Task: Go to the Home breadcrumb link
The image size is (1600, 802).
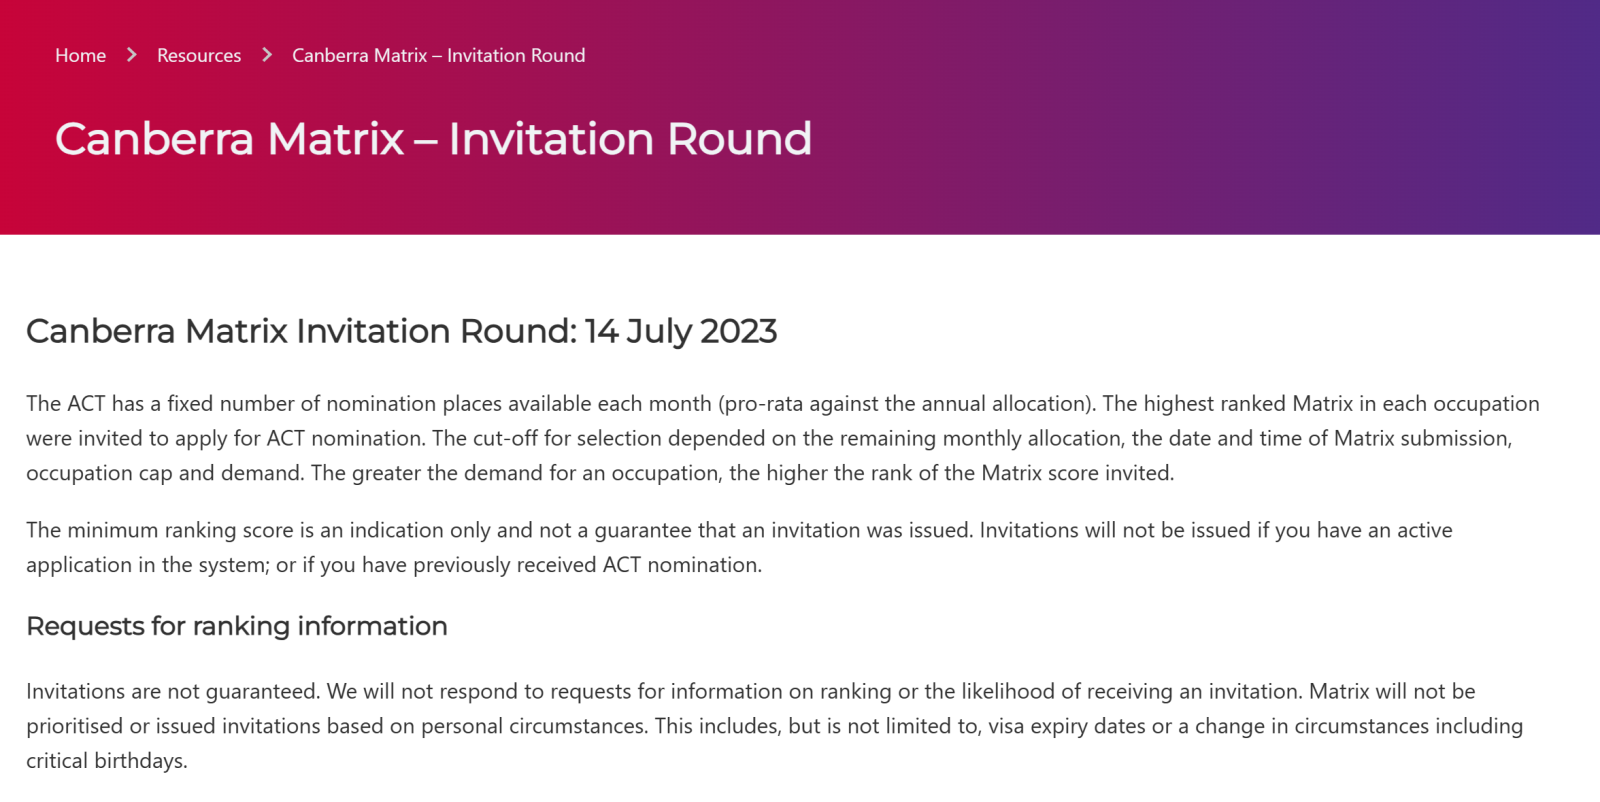Action: [80, 56]
